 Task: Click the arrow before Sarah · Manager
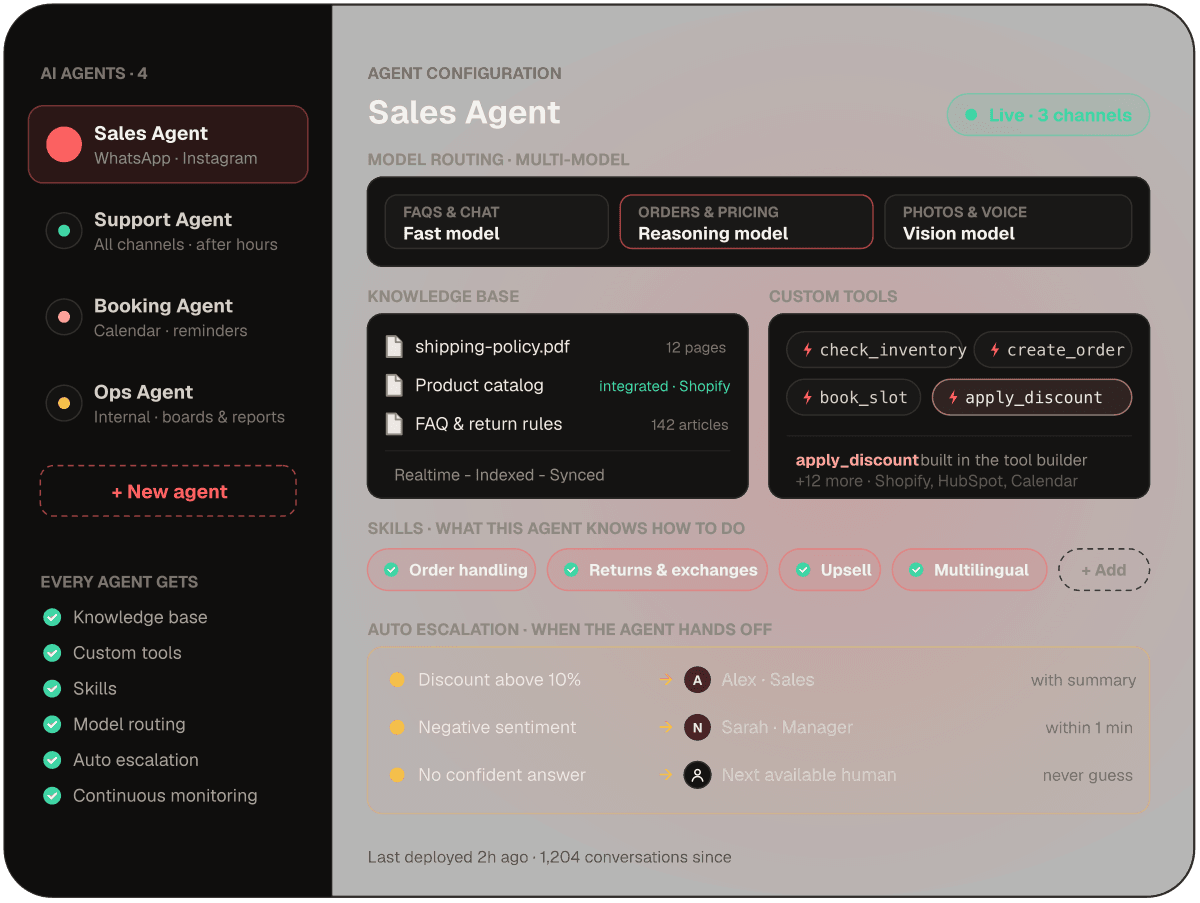click(x=666, y=727)
